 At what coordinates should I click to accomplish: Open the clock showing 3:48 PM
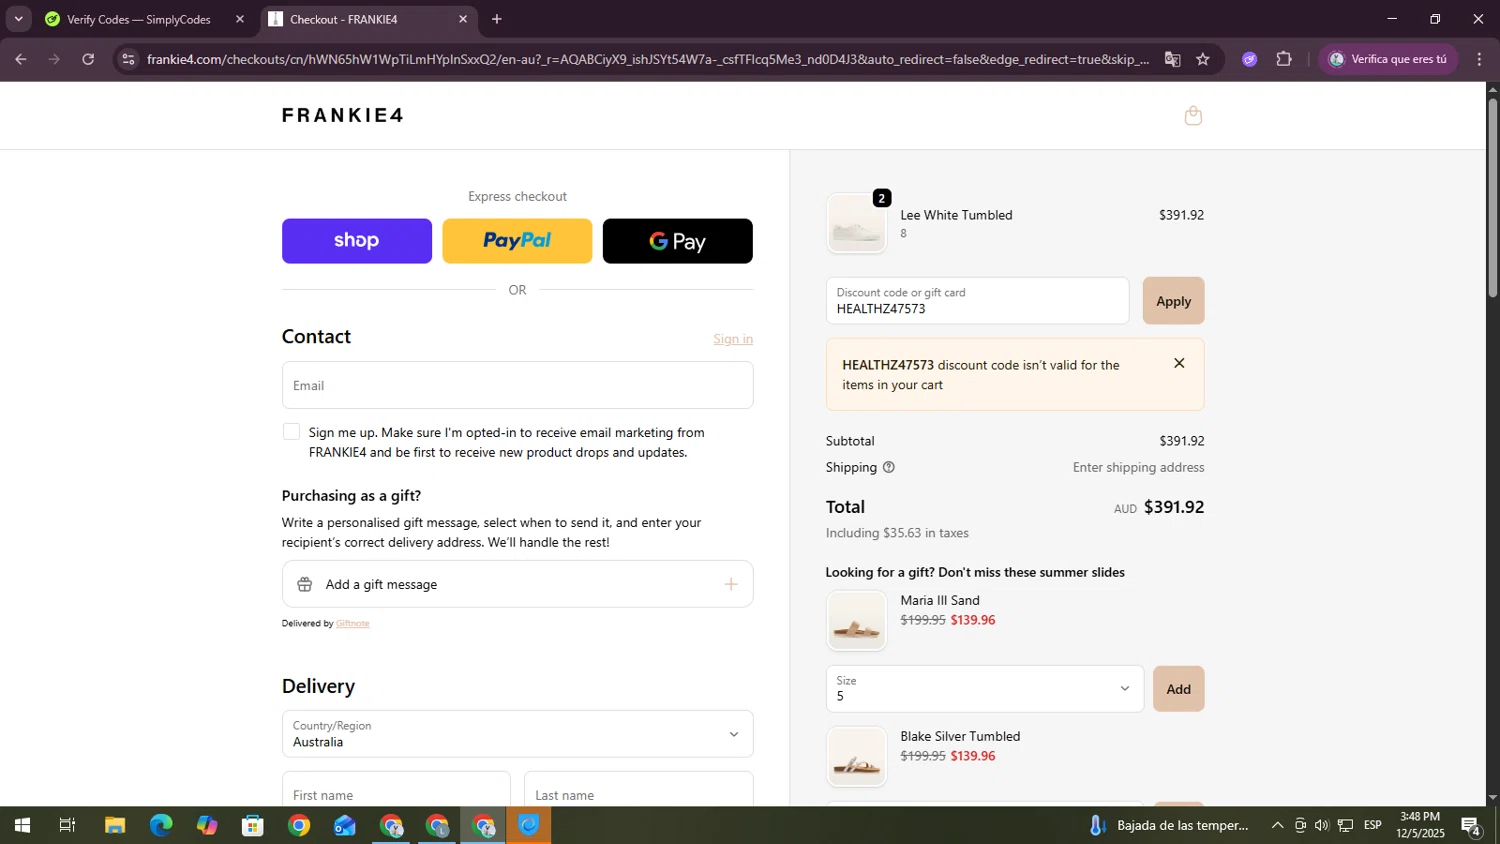pos(1420,826)
